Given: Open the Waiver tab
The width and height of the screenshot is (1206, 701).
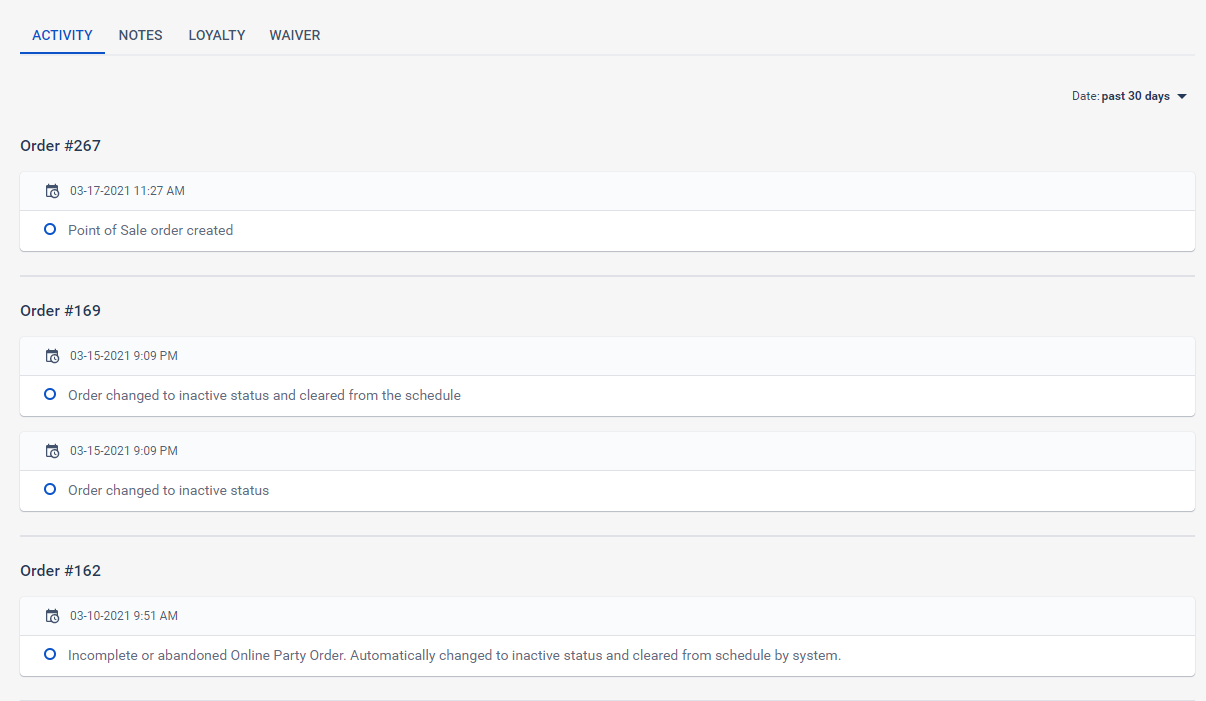Looking at the screenshot, I should tap(295, 35).
